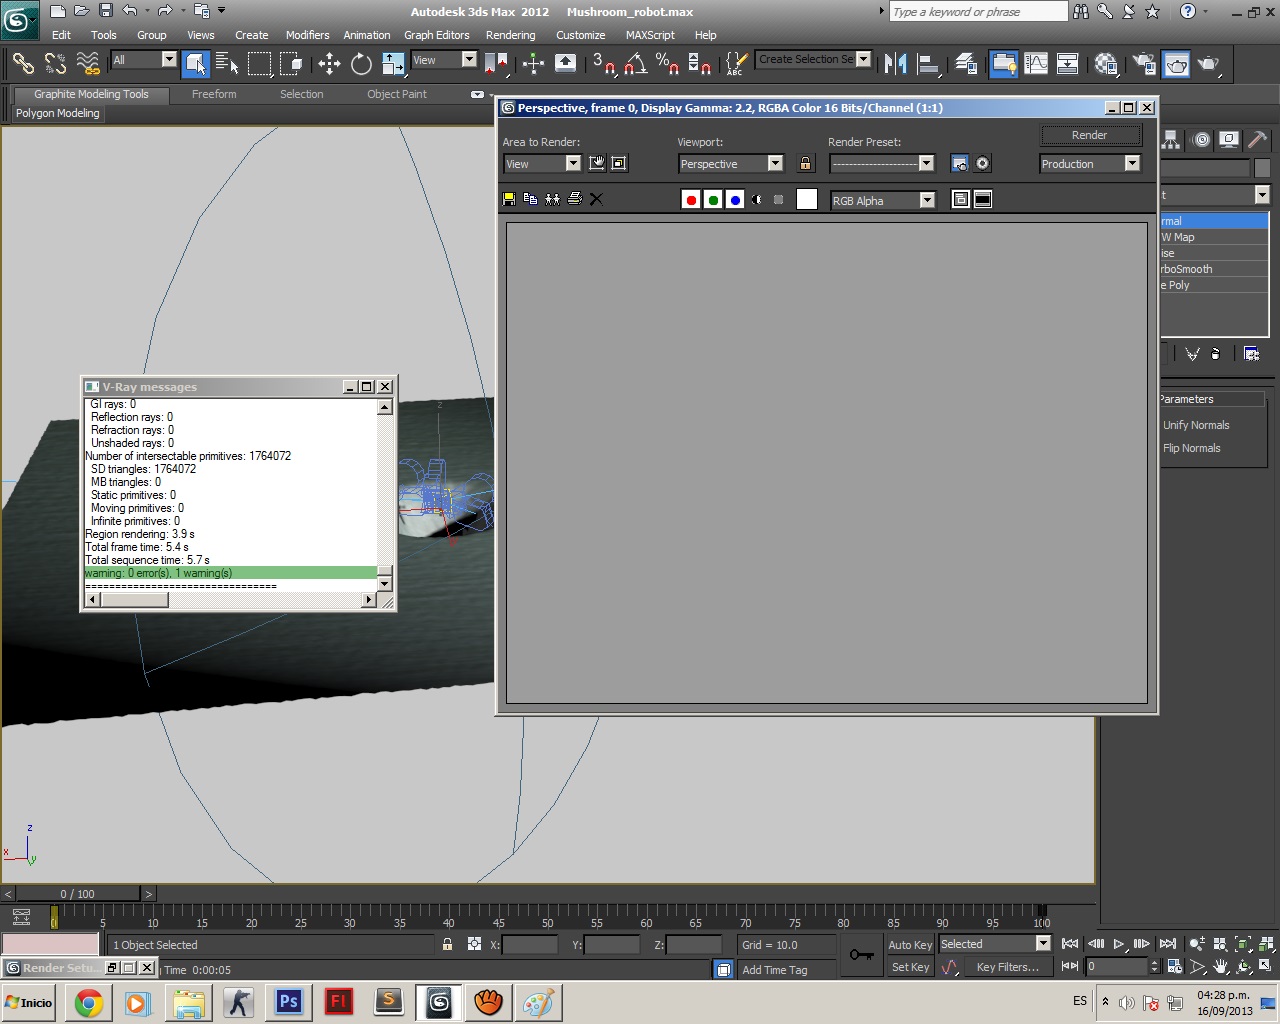Click the Align tool icon
Viewport: 1280px width, 1024px height.
(x=928, y=63)
